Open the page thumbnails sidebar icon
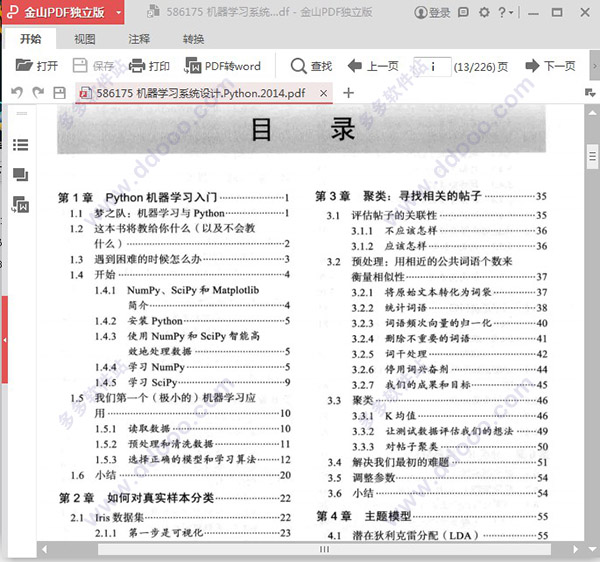600x562 pixels. pos(21,174)
